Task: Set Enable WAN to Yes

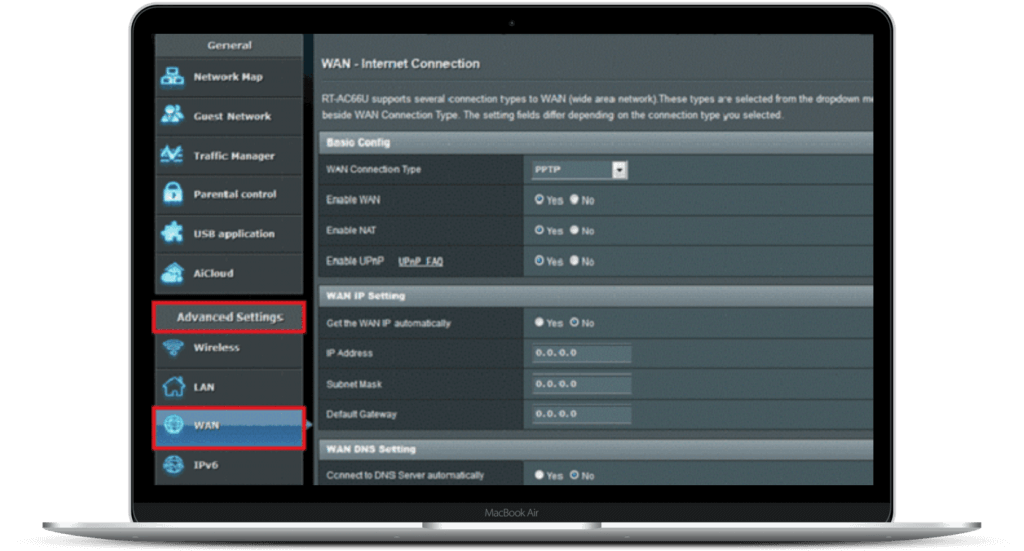Action: click(x=539, y=200)
